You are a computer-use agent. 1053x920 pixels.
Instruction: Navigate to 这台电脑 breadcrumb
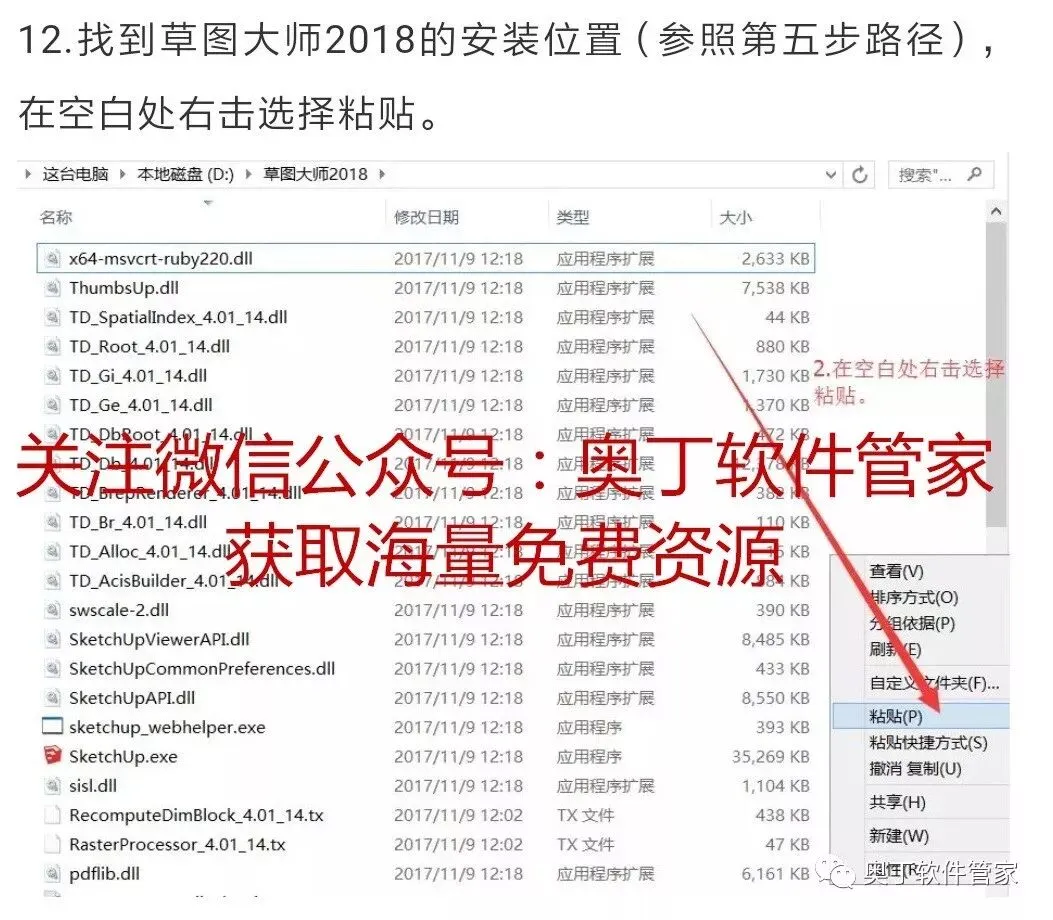click(75, 175)
